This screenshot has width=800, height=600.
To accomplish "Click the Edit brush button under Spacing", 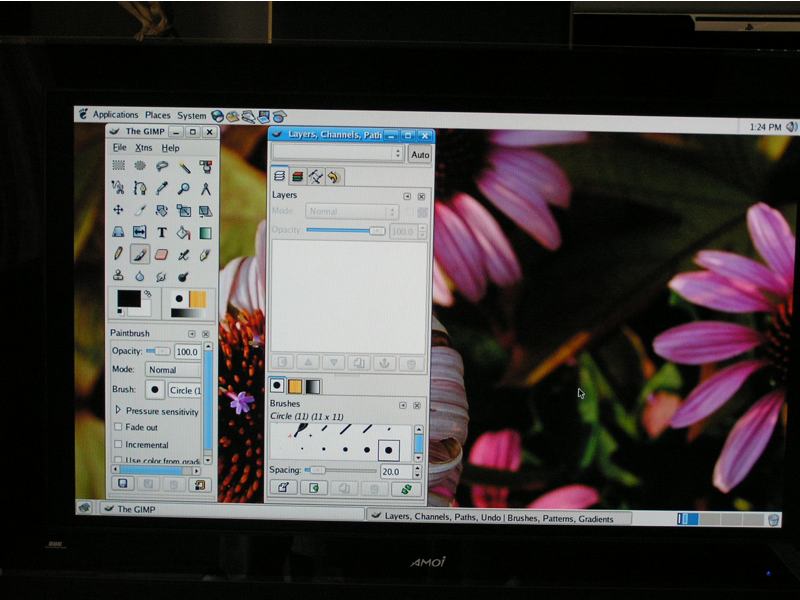I will [x=283, y=487].
